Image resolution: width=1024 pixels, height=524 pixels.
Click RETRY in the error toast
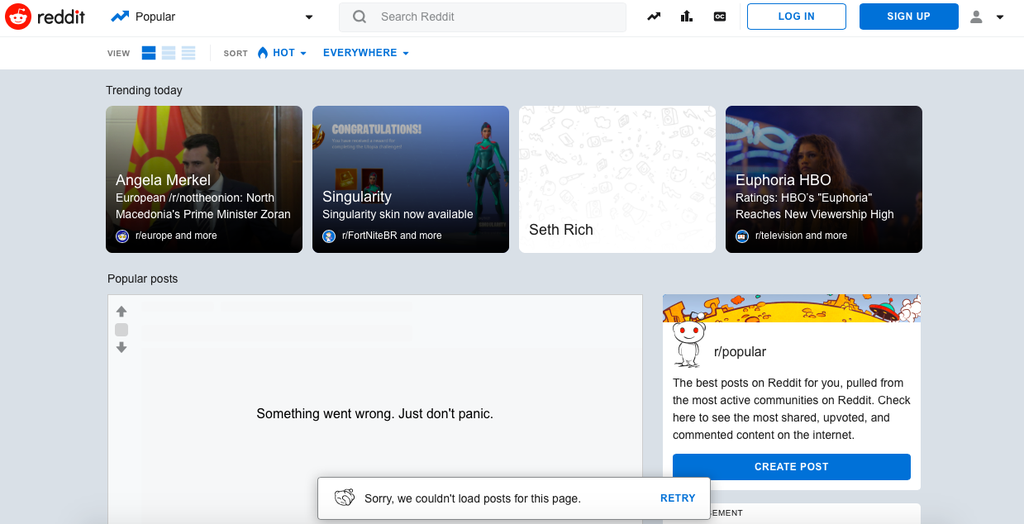[x=677, y=498]
